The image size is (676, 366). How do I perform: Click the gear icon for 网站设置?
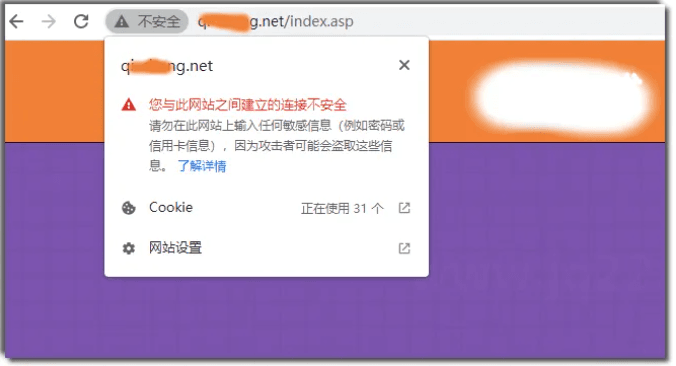pos(128,248)
